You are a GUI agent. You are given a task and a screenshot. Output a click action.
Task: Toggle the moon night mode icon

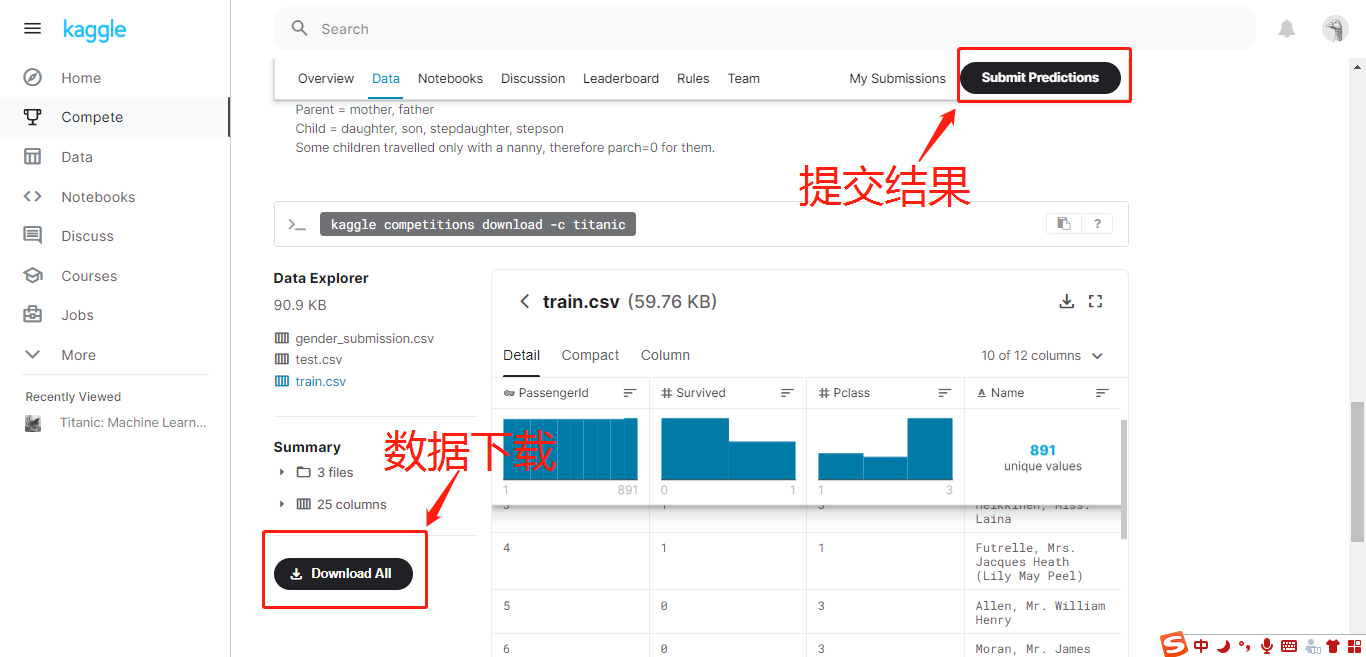tap(1223, 646)
